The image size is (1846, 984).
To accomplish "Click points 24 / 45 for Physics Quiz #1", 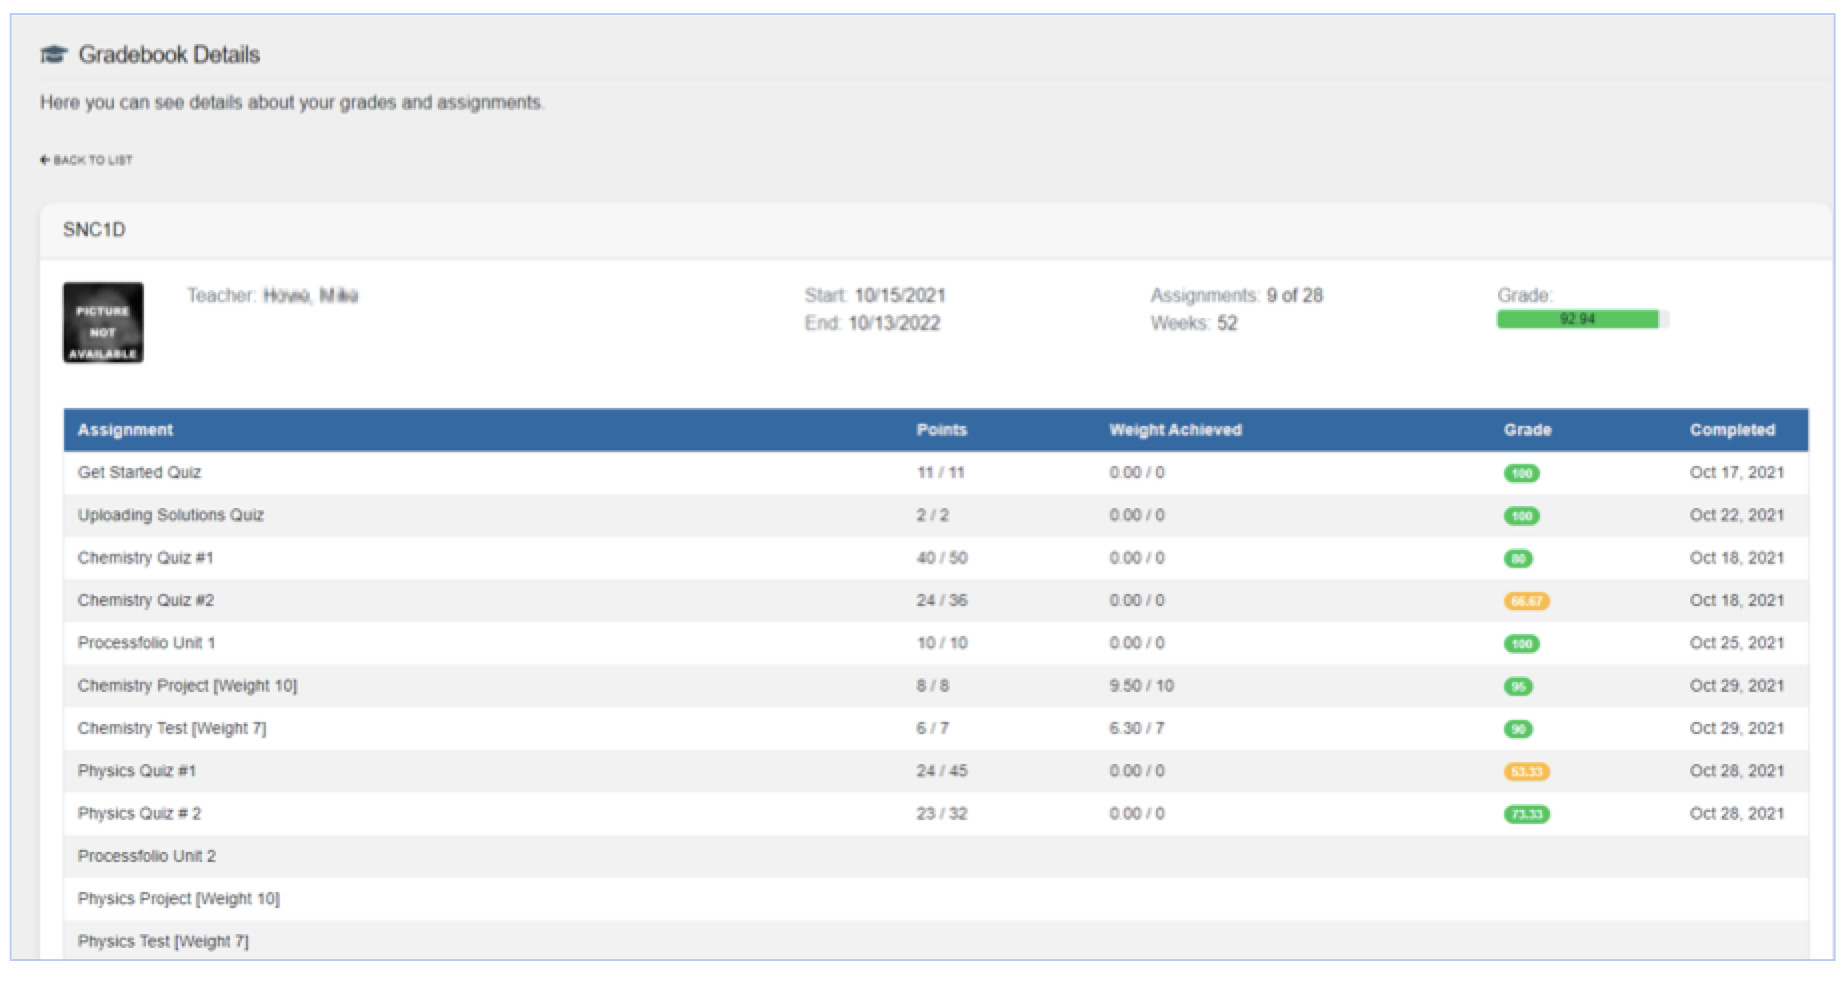I will tap(942, 771).
